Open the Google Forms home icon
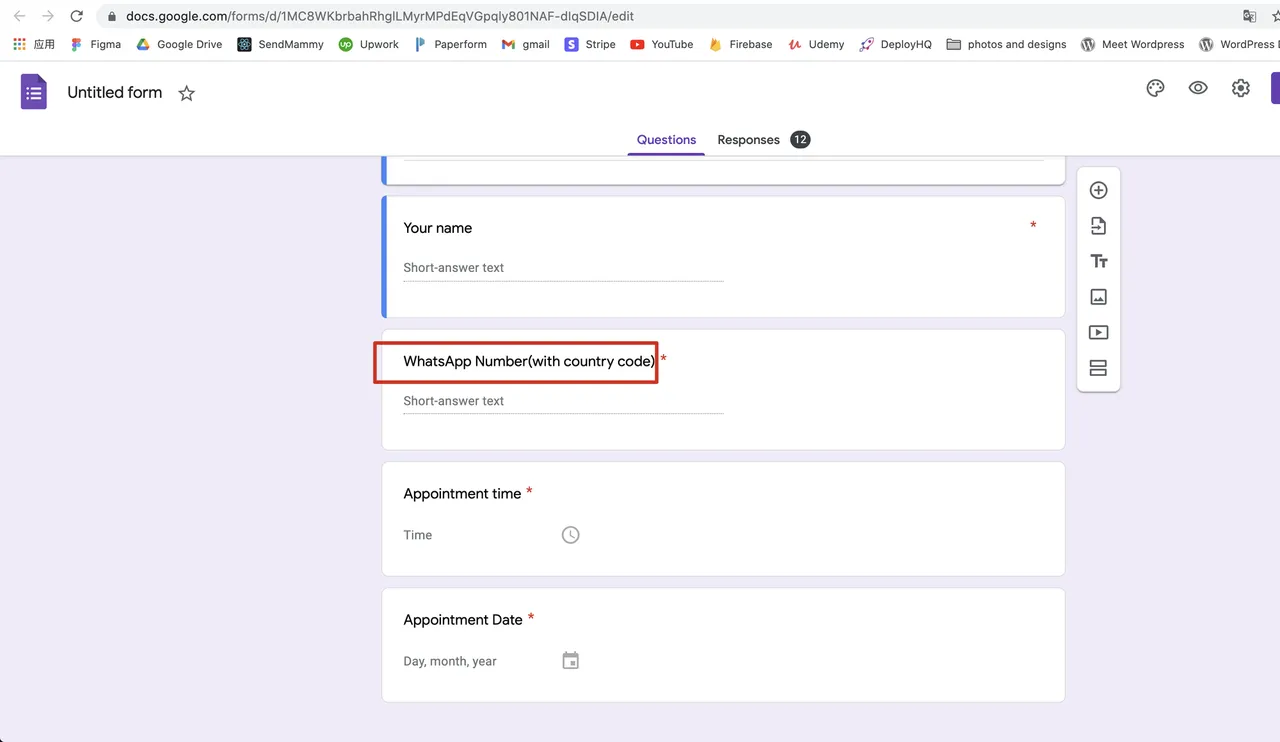Image resolution: width=1280 pixels, height=742 pixels. [x=34, y=92]
